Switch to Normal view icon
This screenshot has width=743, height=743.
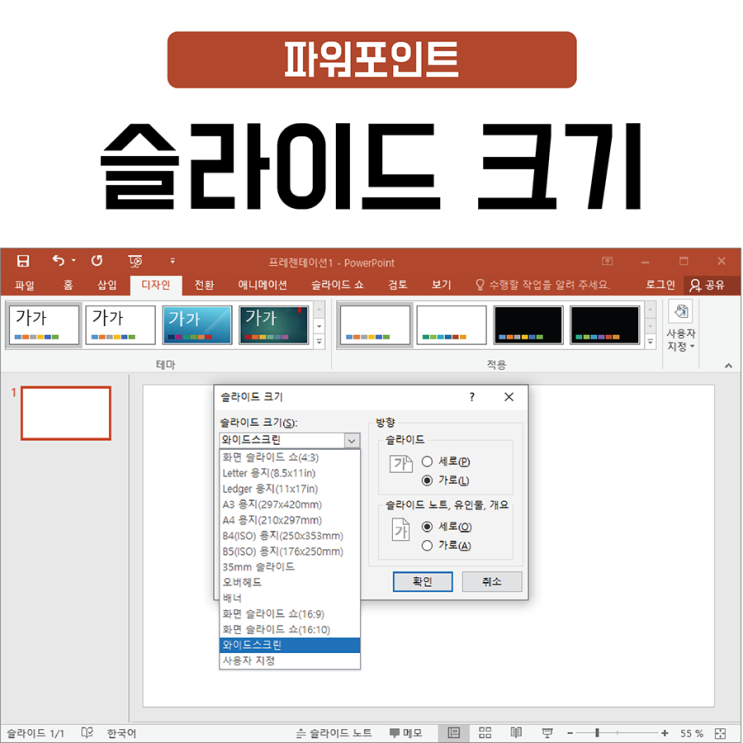[453, 733]
